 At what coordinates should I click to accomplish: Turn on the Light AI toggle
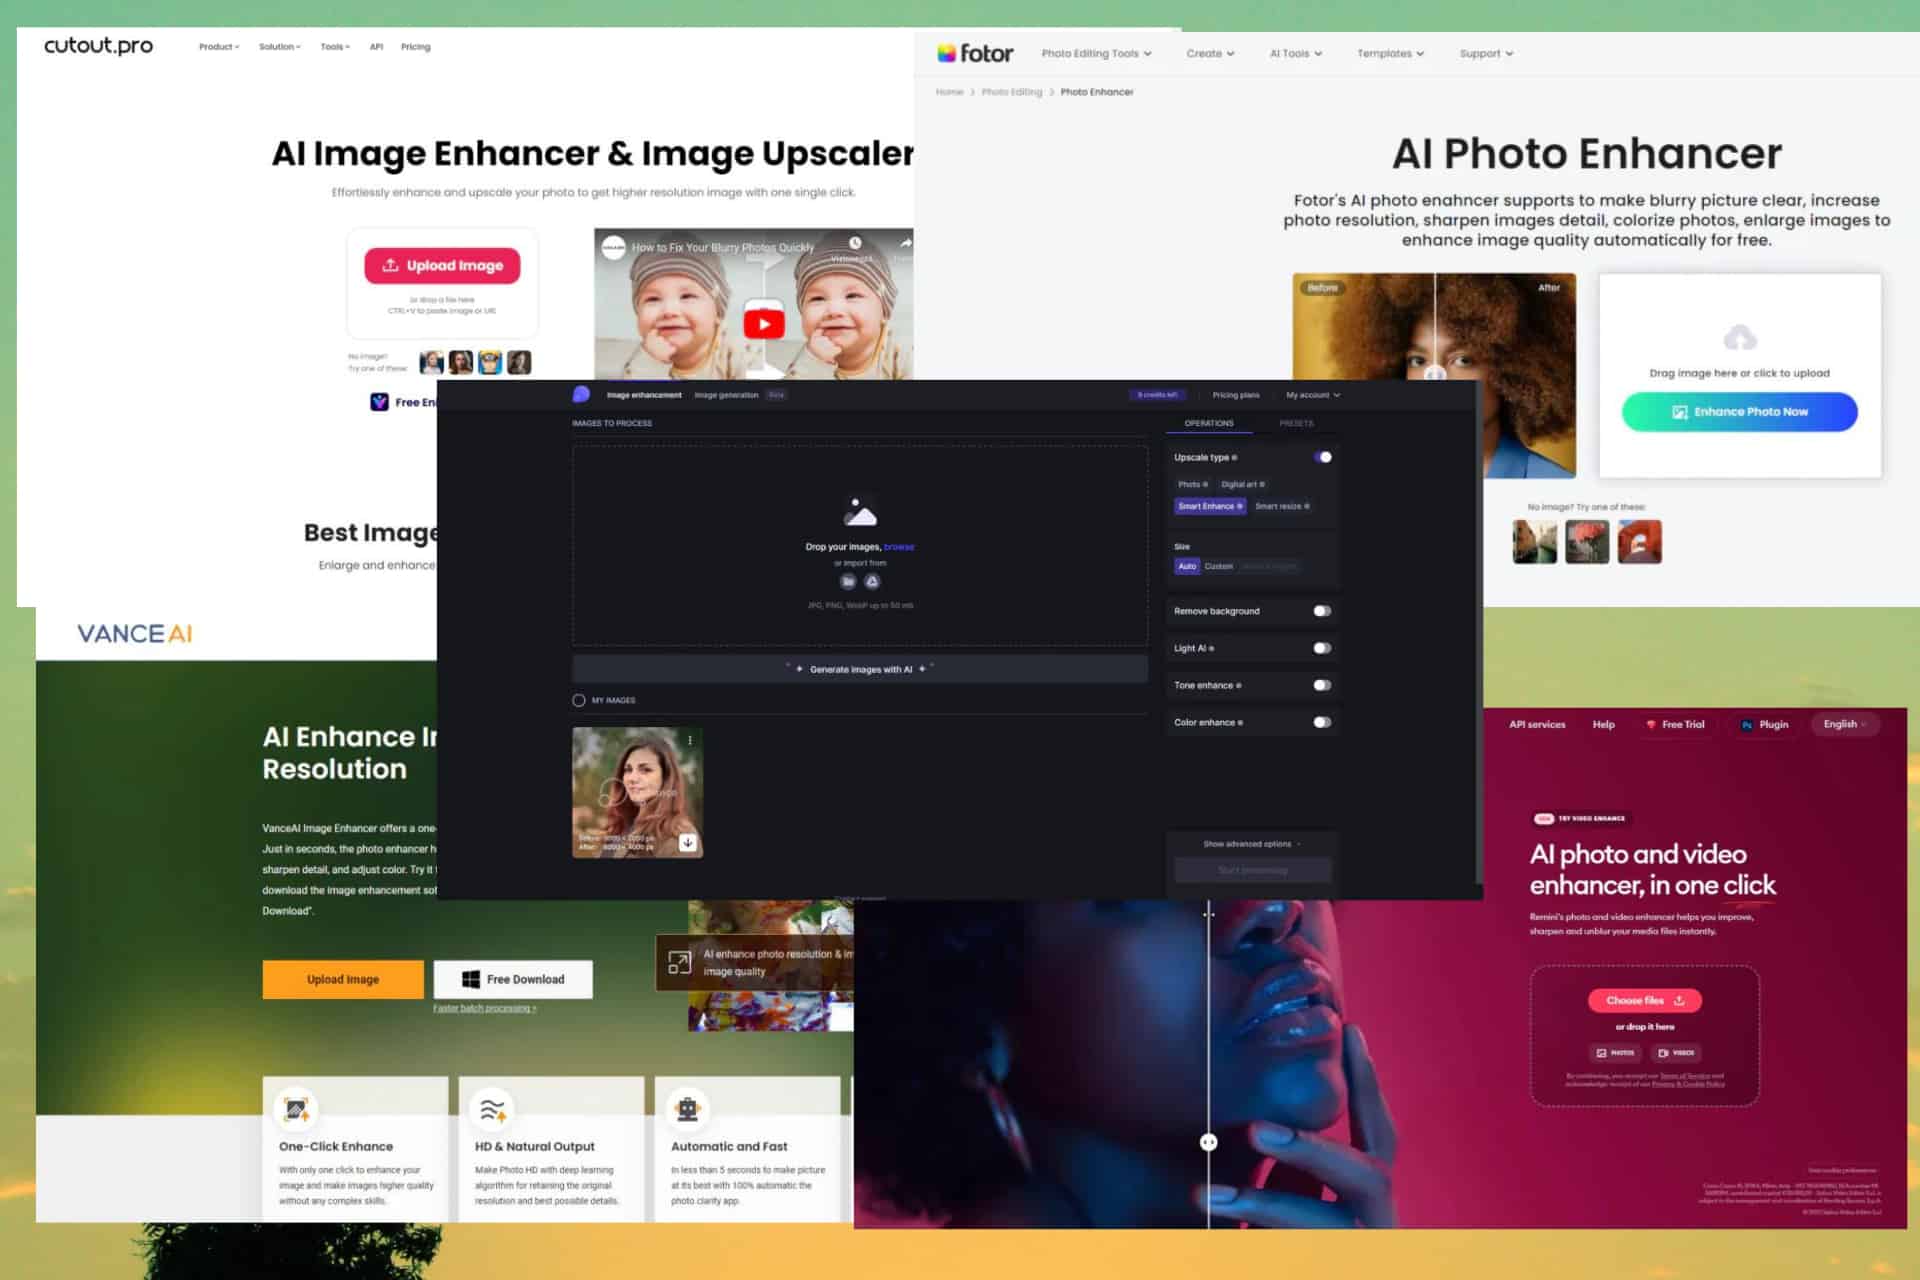click(1322, 648)
